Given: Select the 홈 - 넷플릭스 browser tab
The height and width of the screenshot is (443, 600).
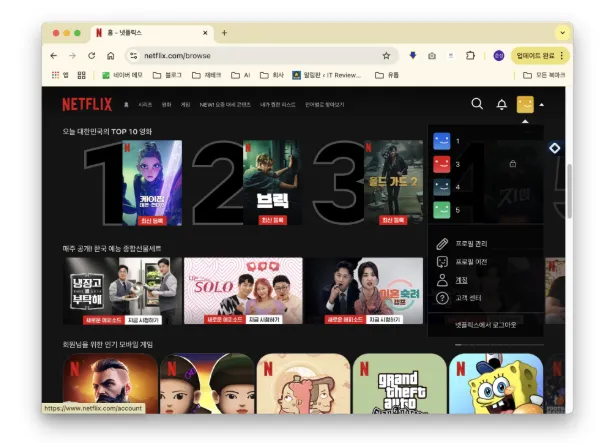Looking at the screenshot, I should [x=152, y=34].
